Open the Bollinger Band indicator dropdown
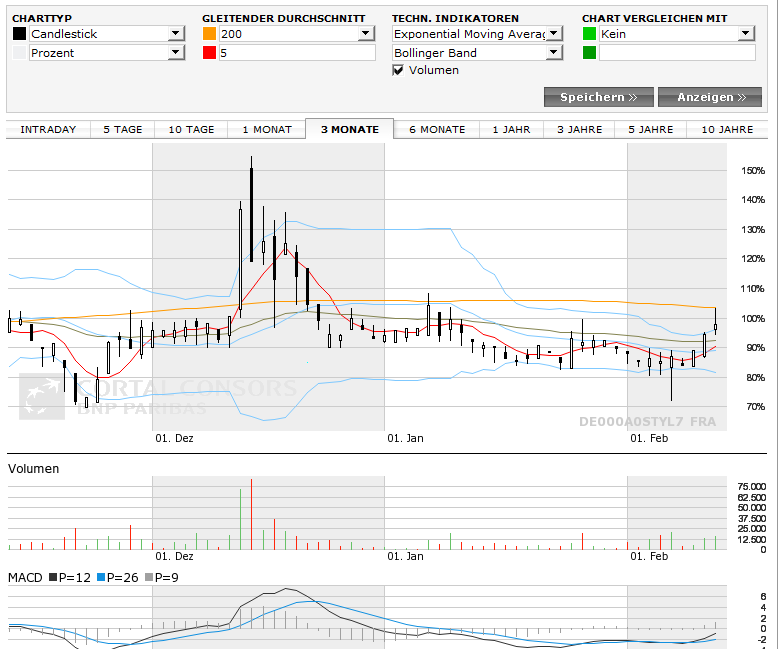 477,53
